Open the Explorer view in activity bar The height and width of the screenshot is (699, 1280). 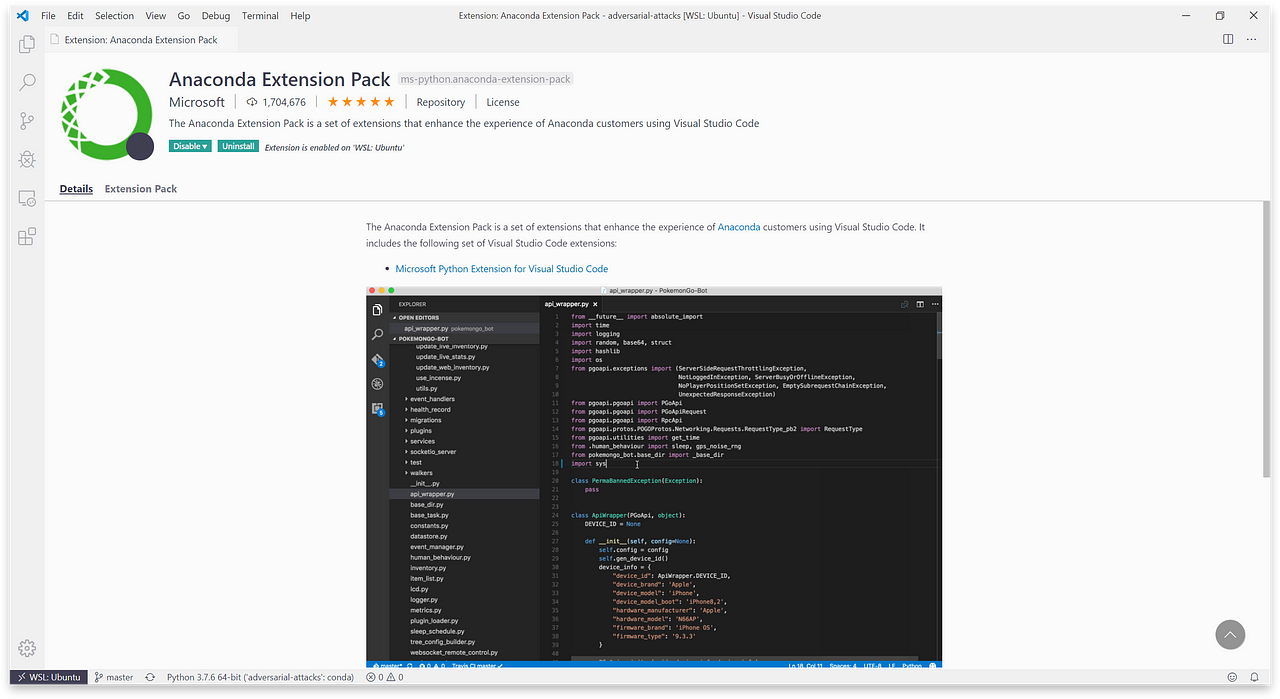[27, 44]
